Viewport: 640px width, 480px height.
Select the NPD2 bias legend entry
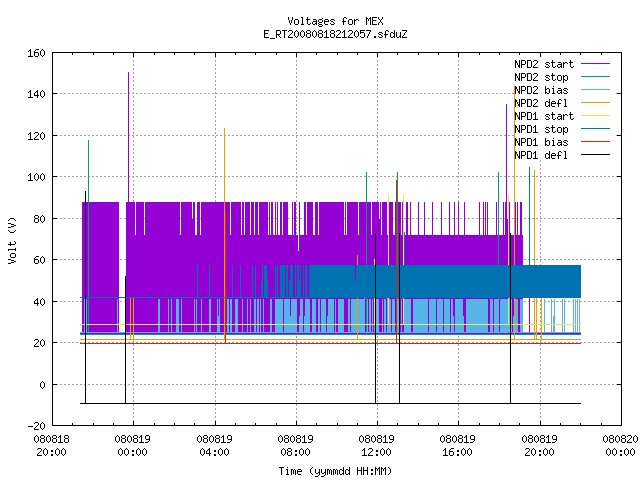coord(562,90)
